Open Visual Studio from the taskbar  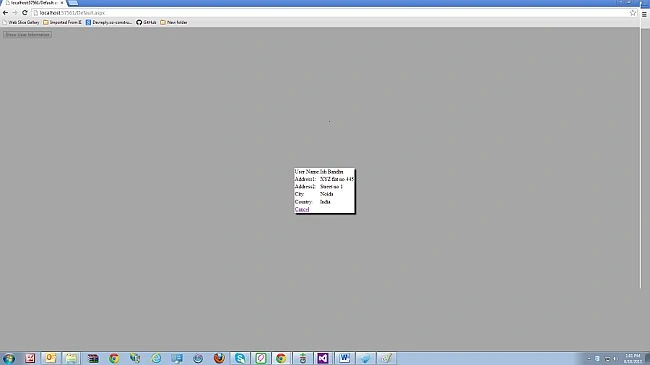coord(323,358)
